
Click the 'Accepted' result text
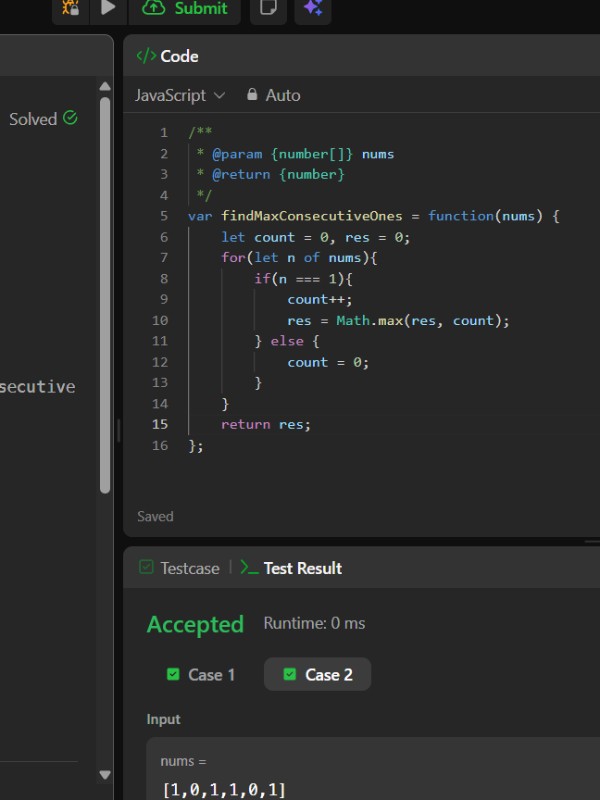(x=195, y=624)
